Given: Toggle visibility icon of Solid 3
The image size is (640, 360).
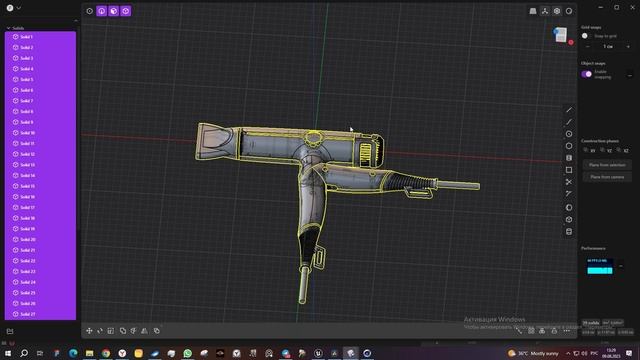Looking at the screenshot, I should [16, 58].
